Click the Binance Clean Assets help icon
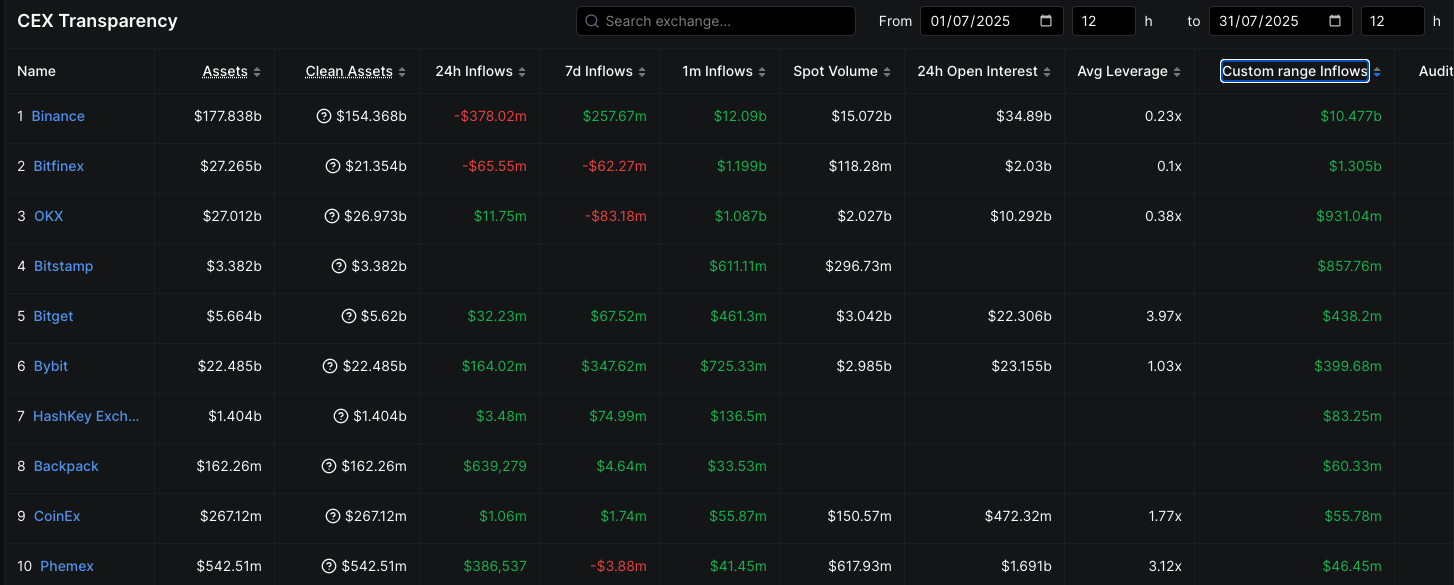The image size is (1454, 585). [x=323, y=116]
